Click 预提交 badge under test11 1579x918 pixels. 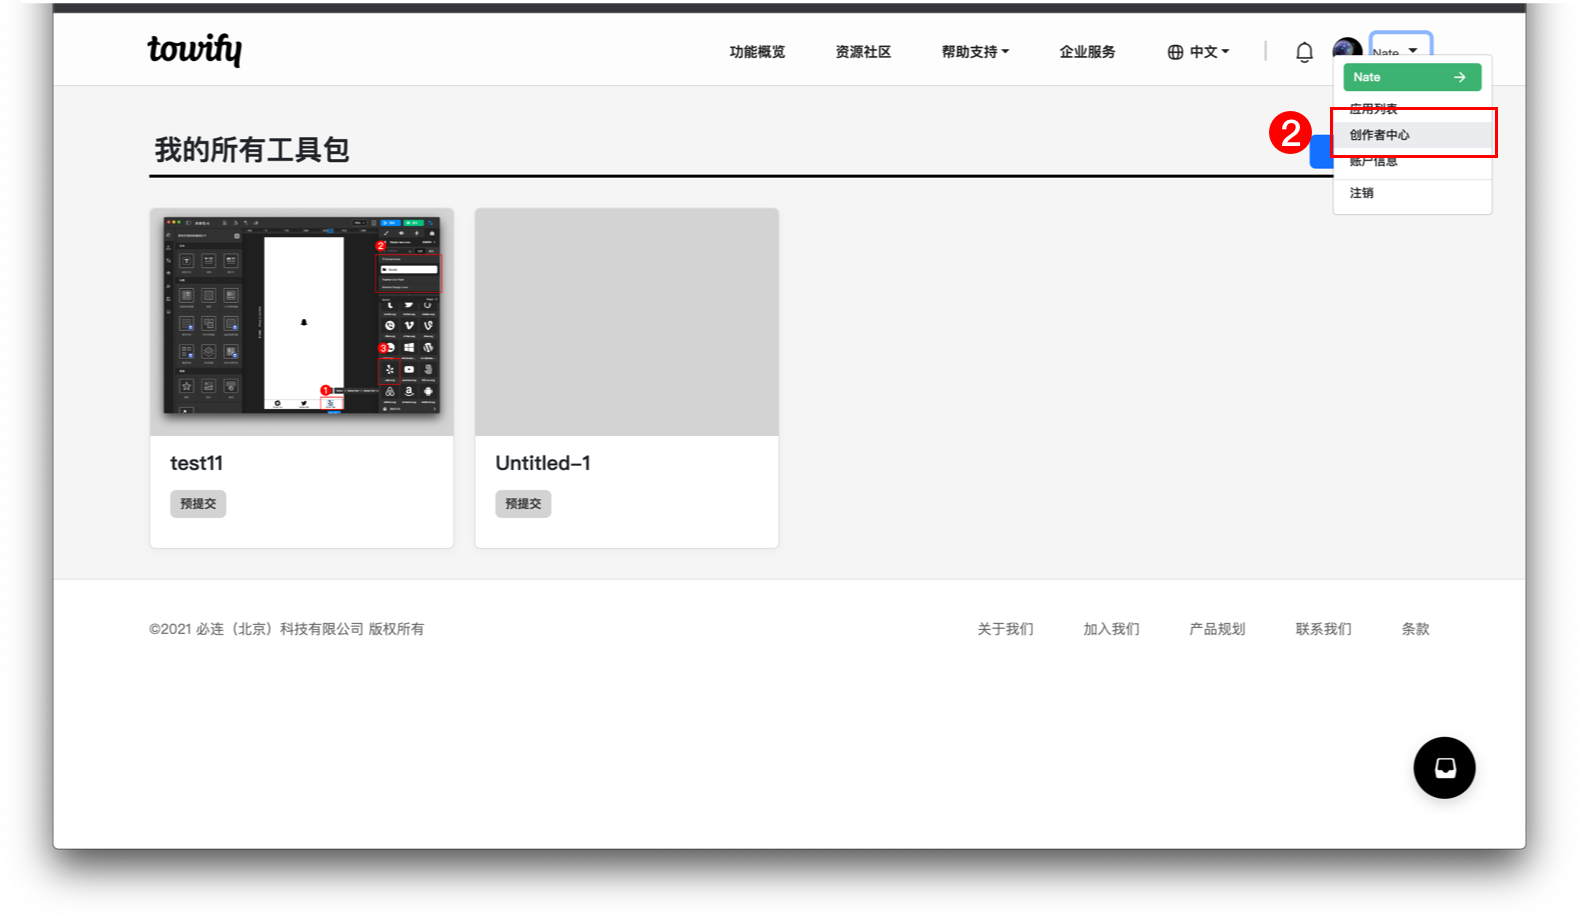pyautogui.click(x=198, y=504)
